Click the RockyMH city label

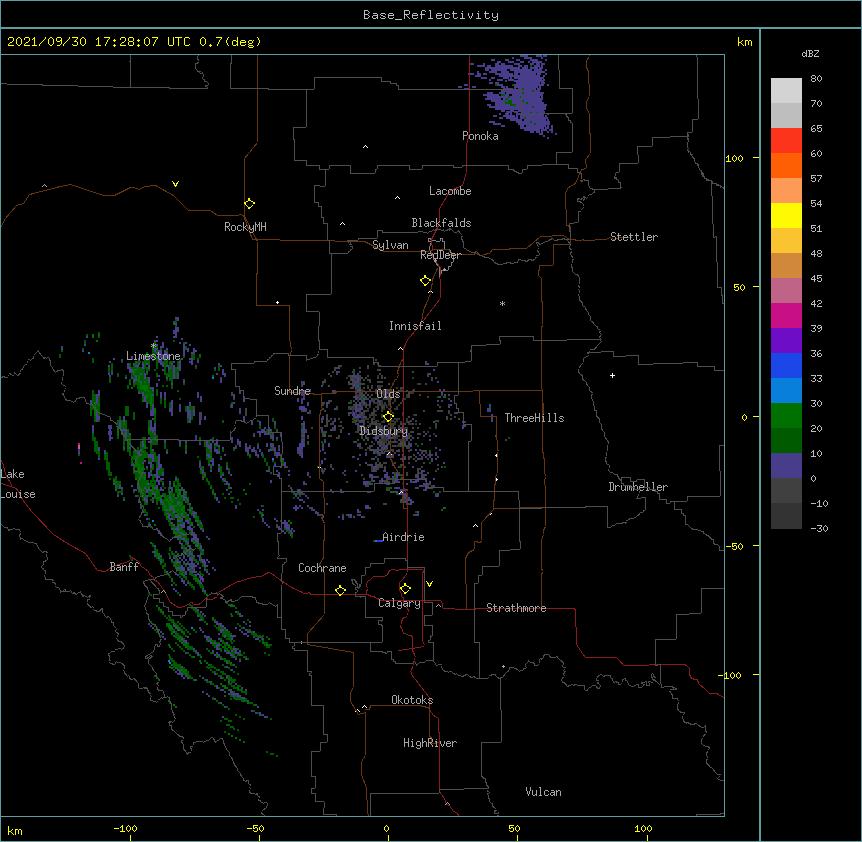245,227
